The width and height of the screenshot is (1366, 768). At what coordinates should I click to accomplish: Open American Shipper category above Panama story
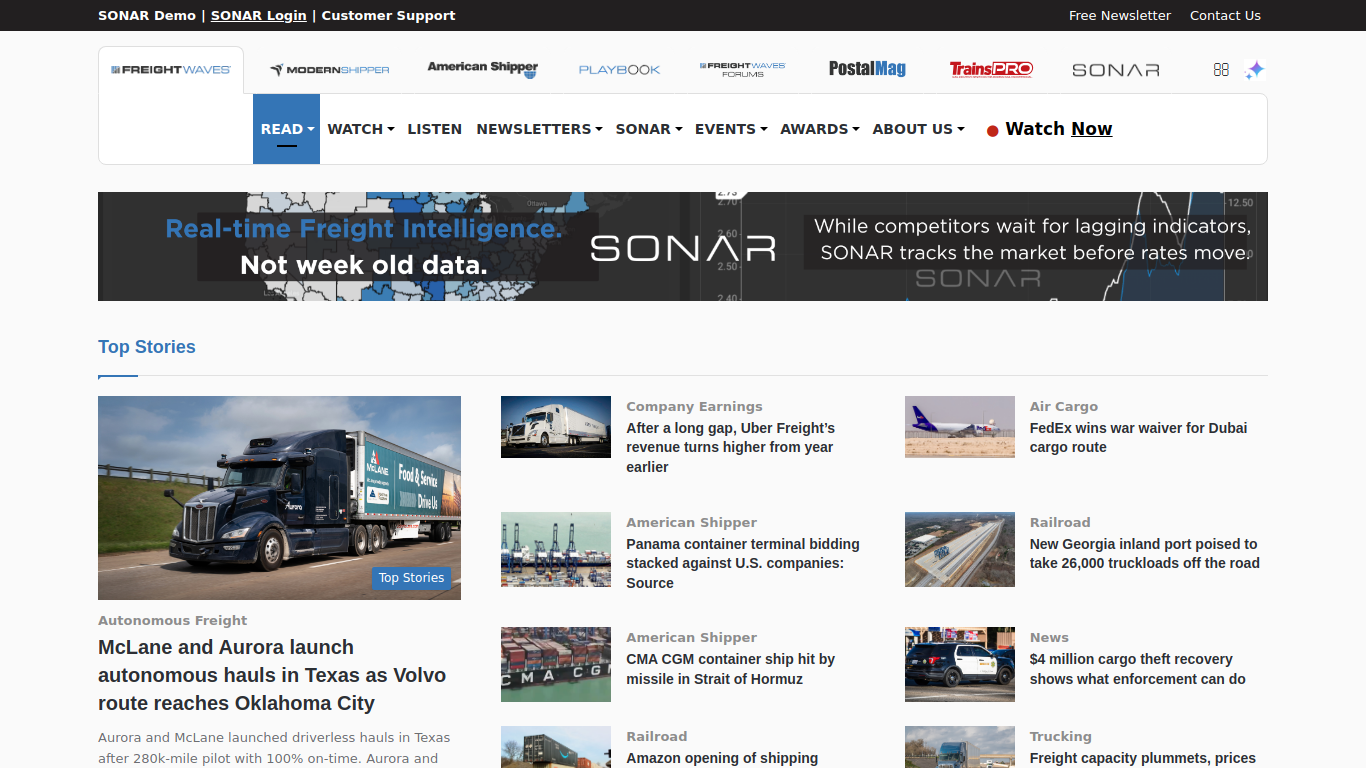(x=691, y=522)
